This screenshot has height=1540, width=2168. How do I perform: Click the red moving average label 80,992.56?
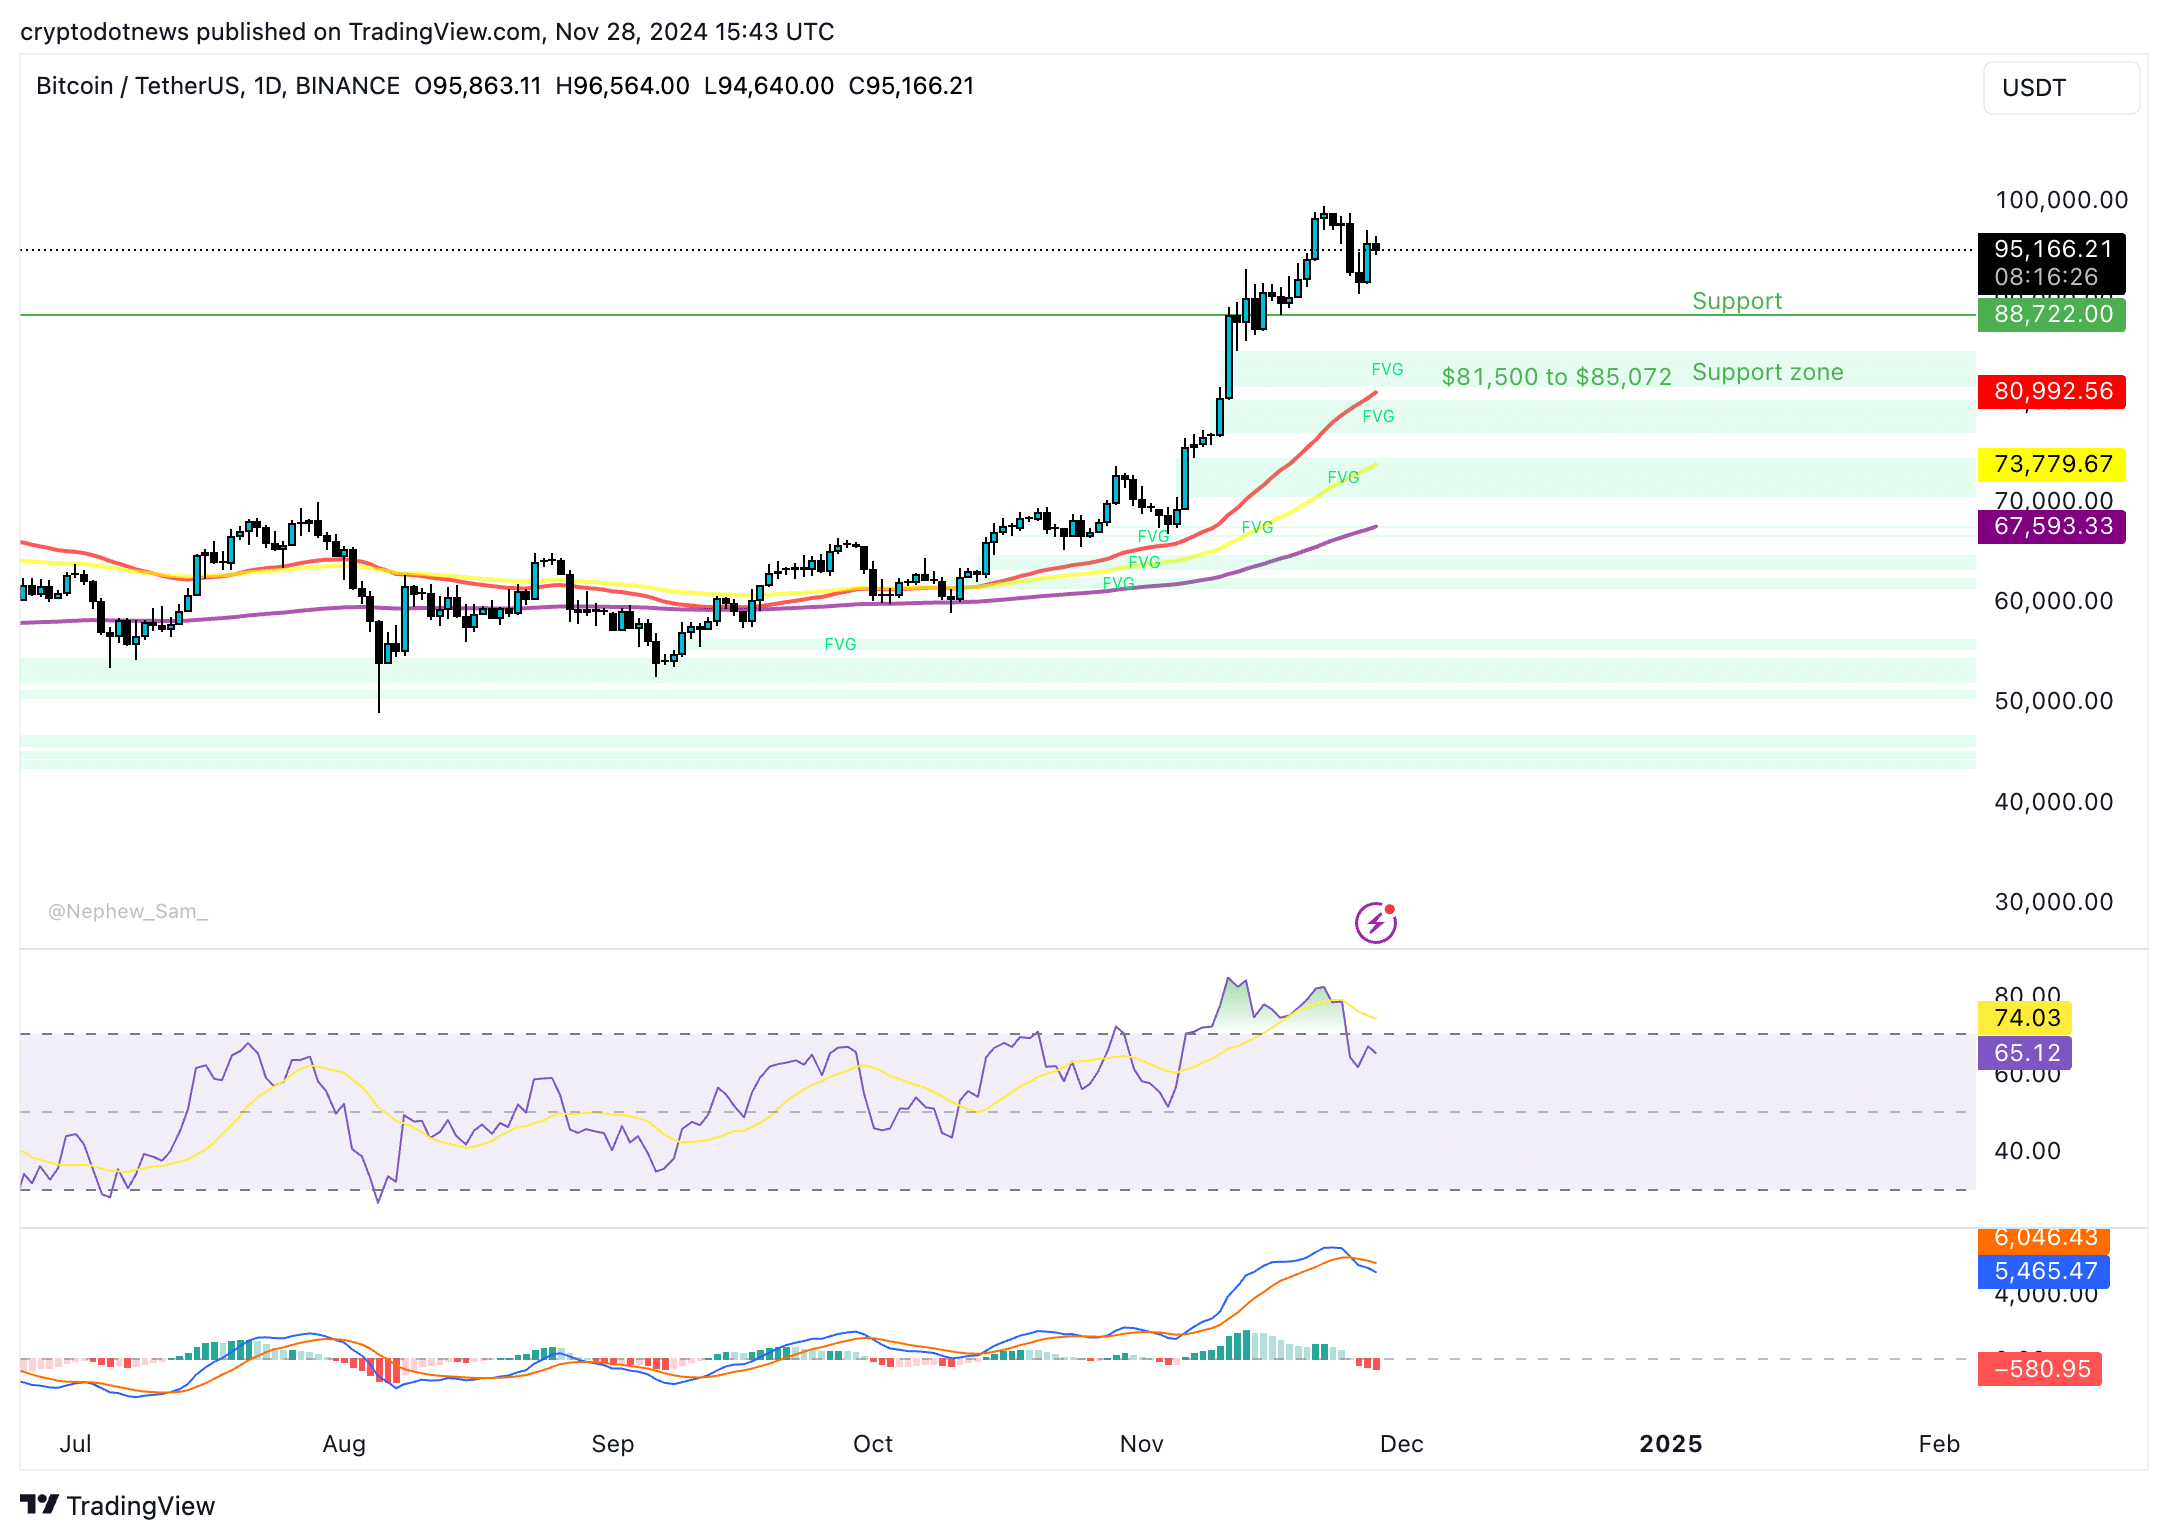[2052, 391]
